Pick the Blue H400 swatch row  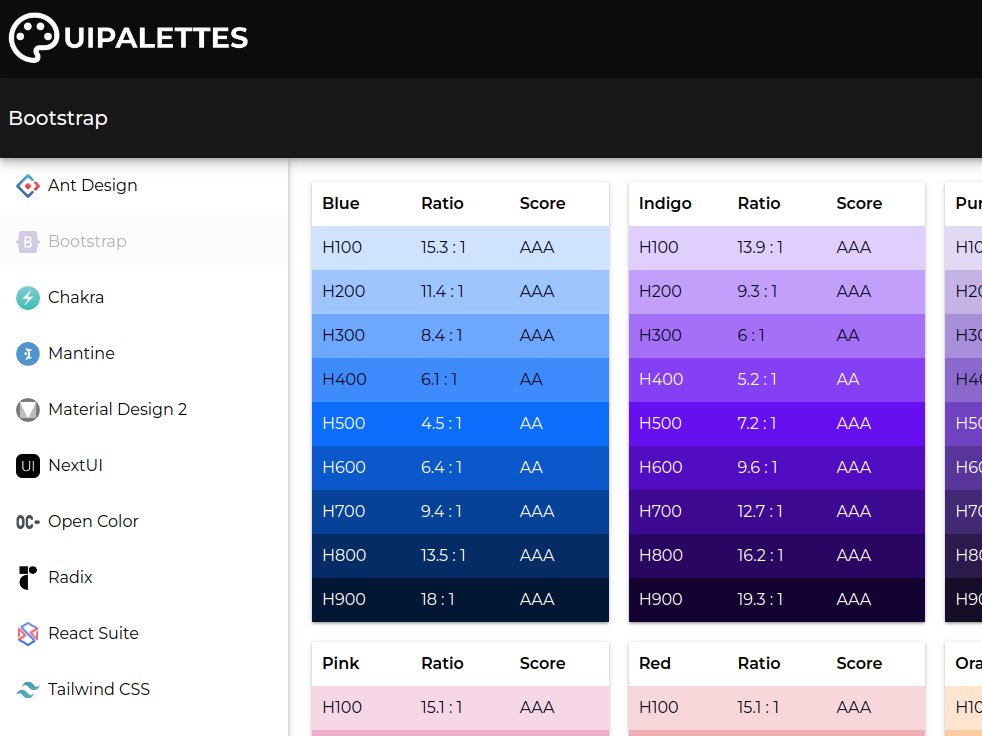click(x=460, y=380)
